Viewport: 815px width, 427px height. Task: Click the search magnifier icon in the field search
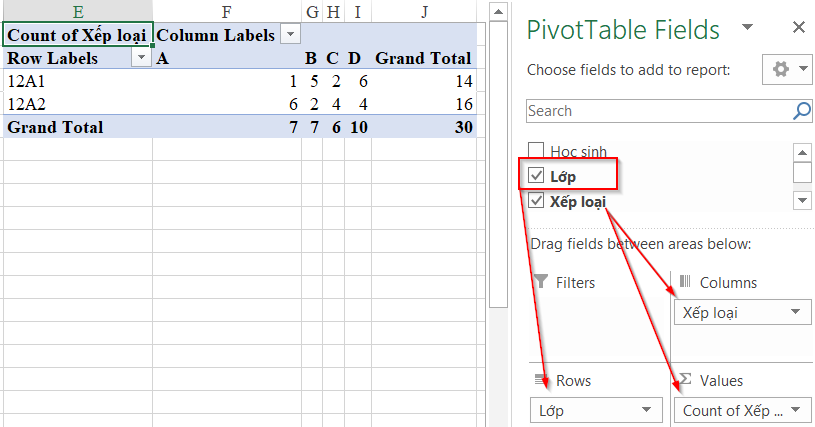coord(801,111)
